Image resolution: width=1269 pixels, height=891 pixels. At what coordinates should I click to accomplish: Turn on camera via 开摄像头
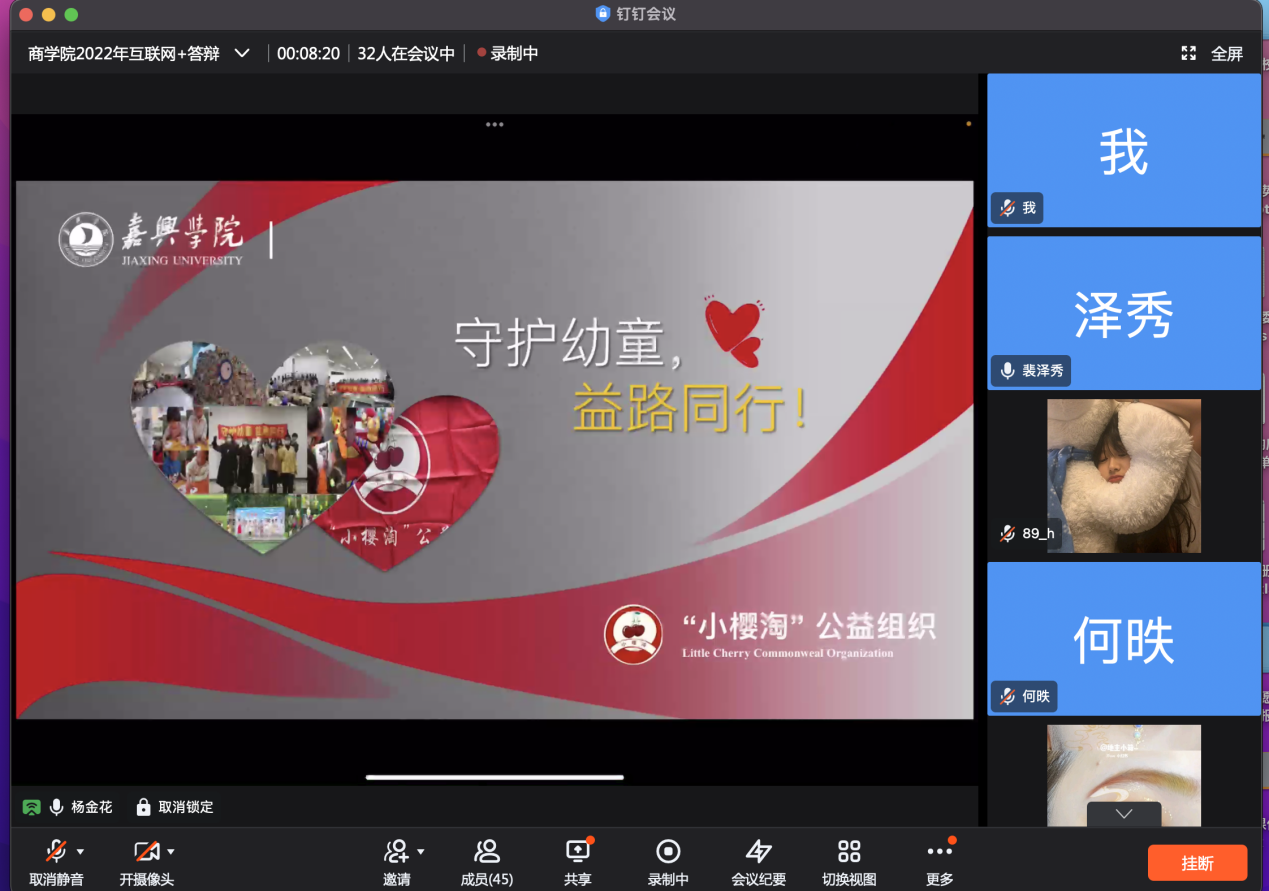[x=146, y=852]
